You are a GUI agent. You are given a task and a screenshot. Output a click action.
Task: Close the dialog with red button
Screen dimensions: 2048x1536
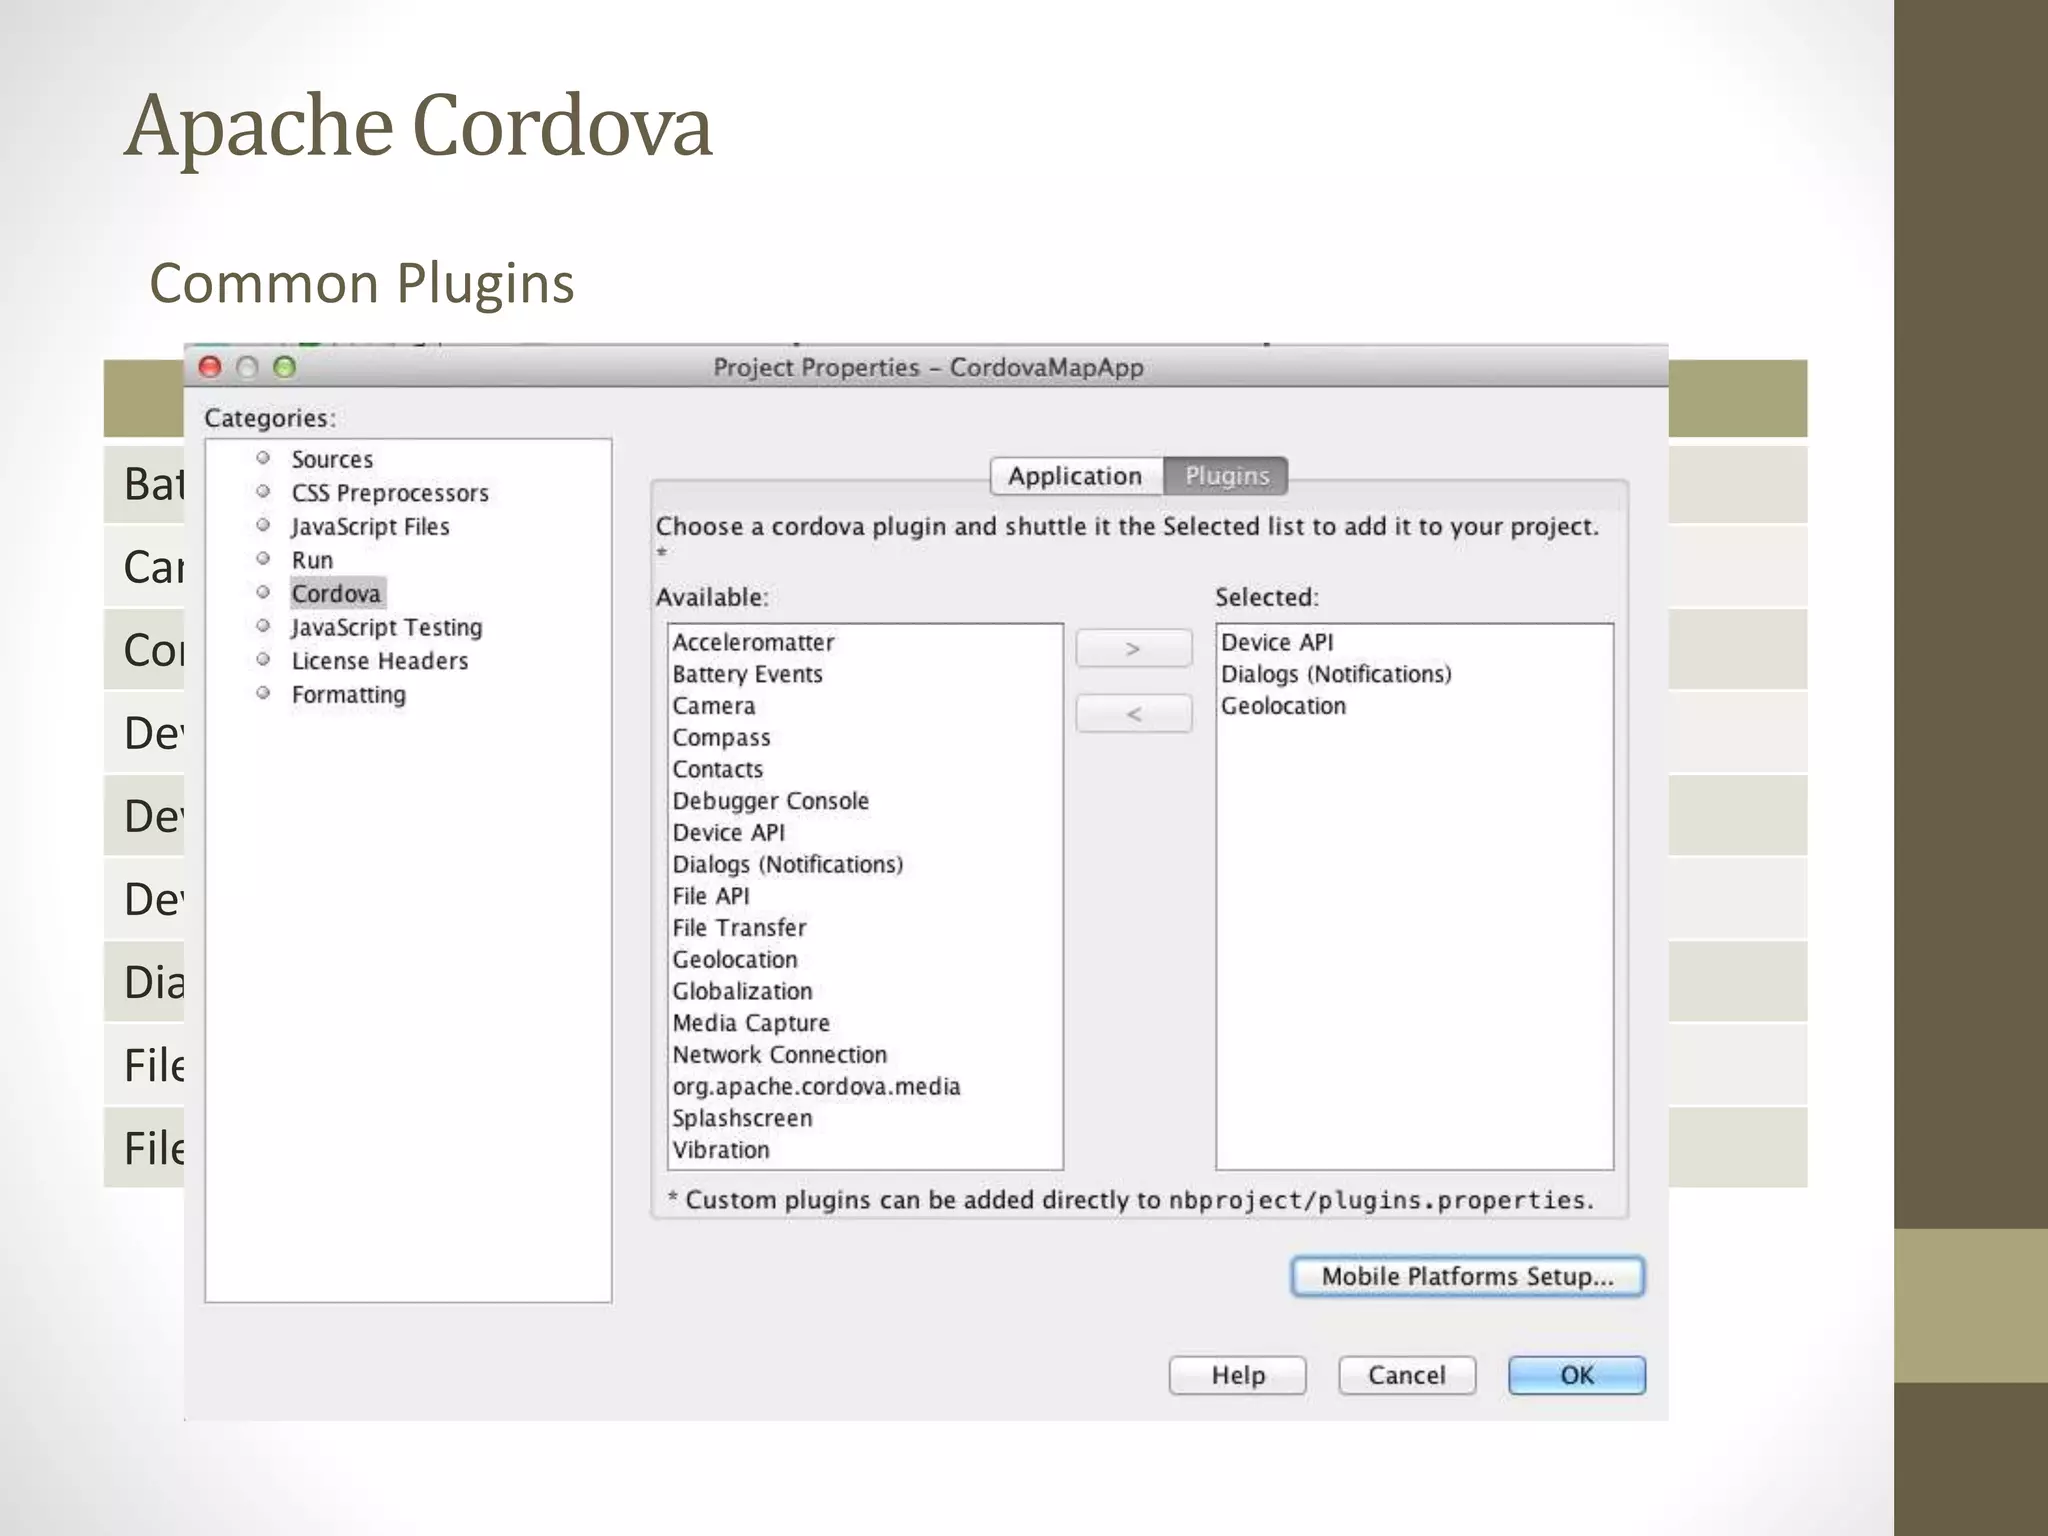210,367
